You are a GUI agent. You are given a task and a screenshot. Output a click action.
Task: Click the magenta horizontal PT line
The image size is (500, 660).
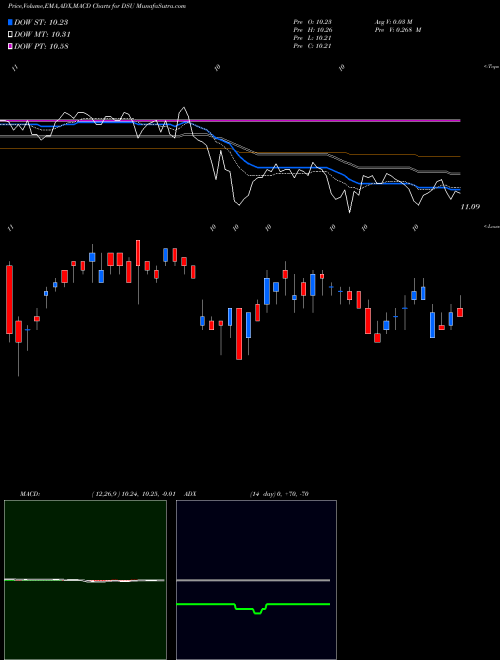230,120
